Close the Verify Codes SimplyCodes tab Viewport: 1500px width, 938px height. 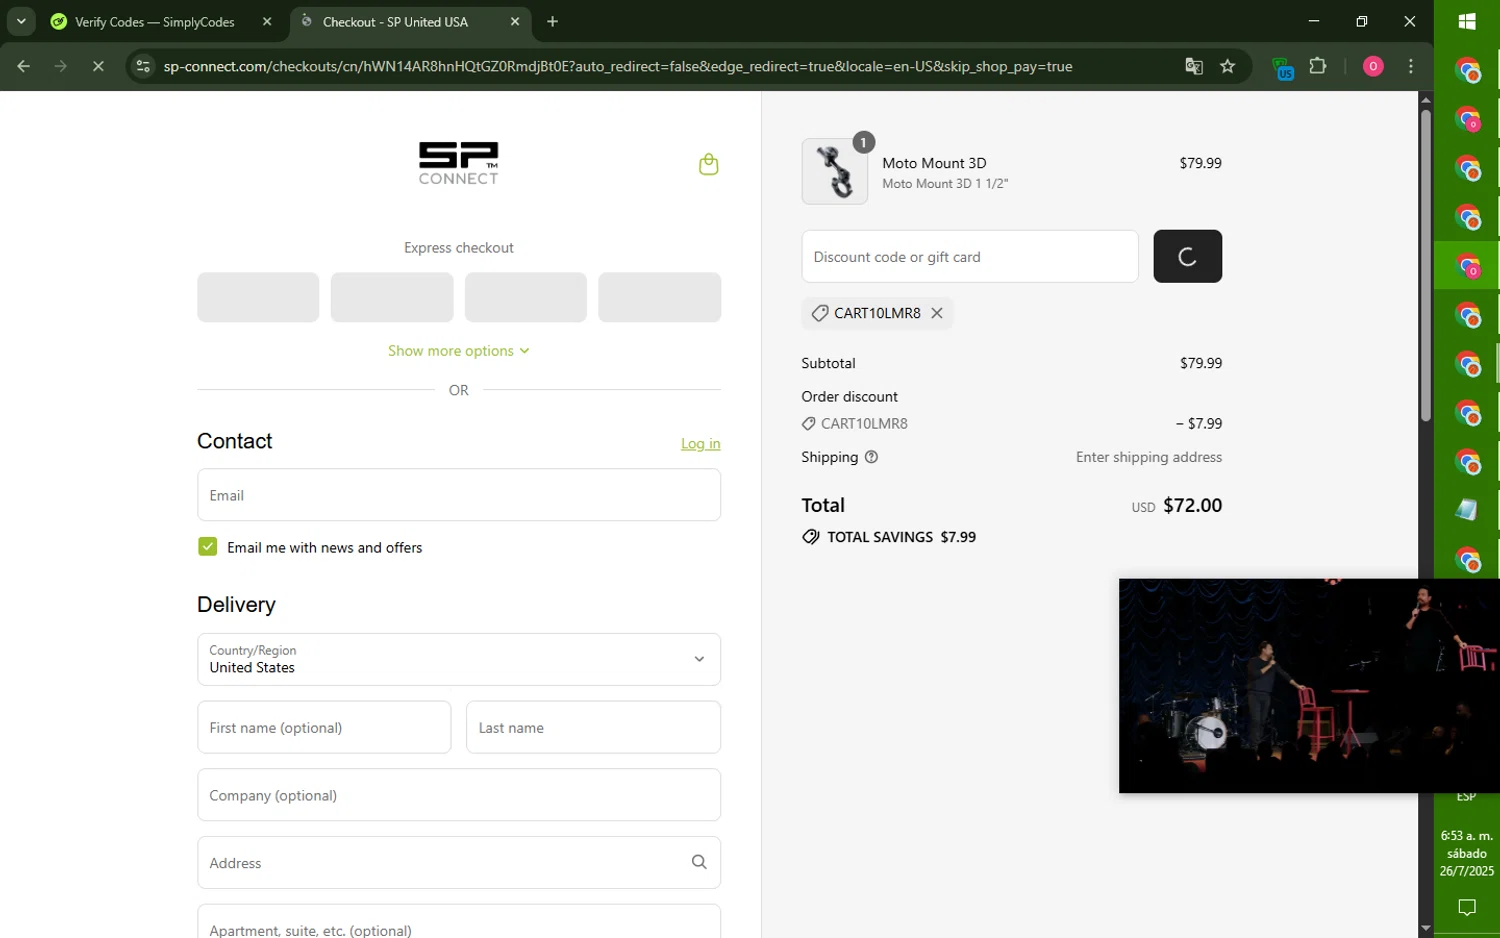267,21
